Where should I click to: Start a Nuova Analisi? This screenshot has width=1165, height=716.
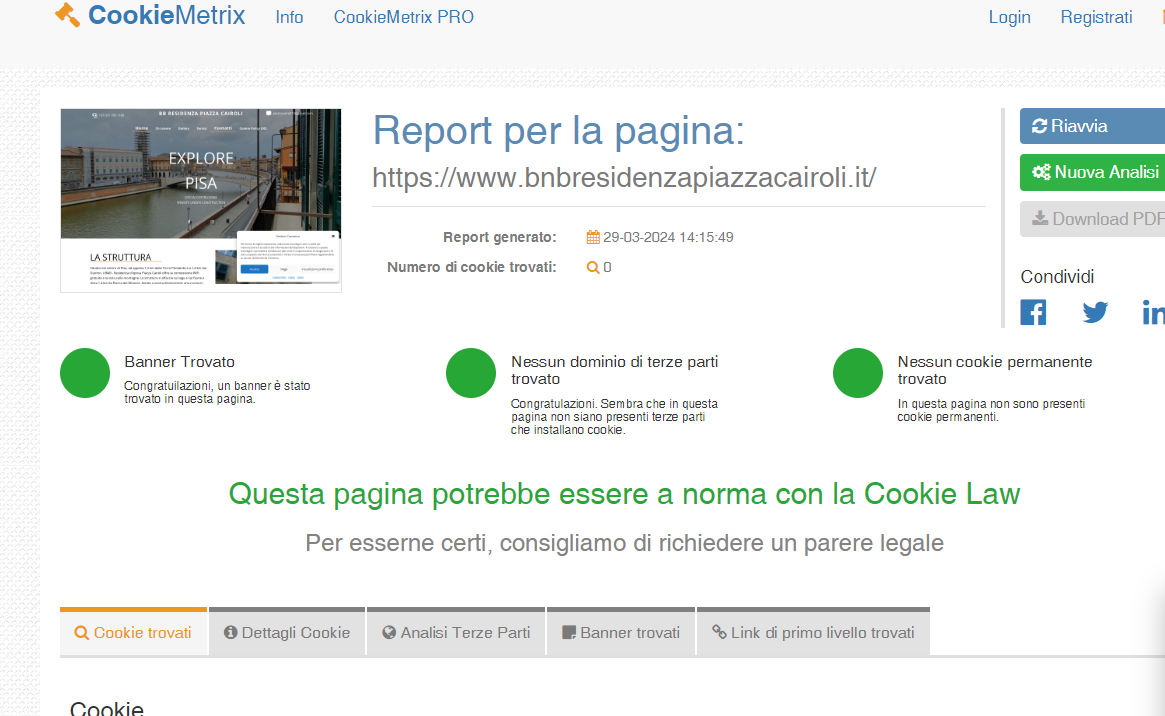pyautogui.click(x=1092, y=172)
